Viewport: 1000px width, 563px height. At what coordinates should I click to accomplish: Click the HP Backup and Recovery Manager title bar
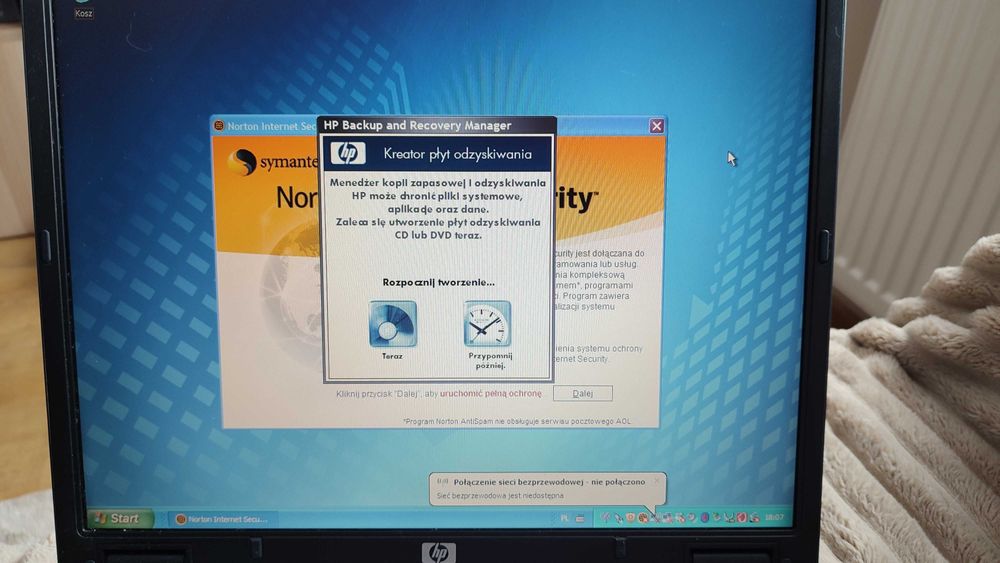pos(436,125)
